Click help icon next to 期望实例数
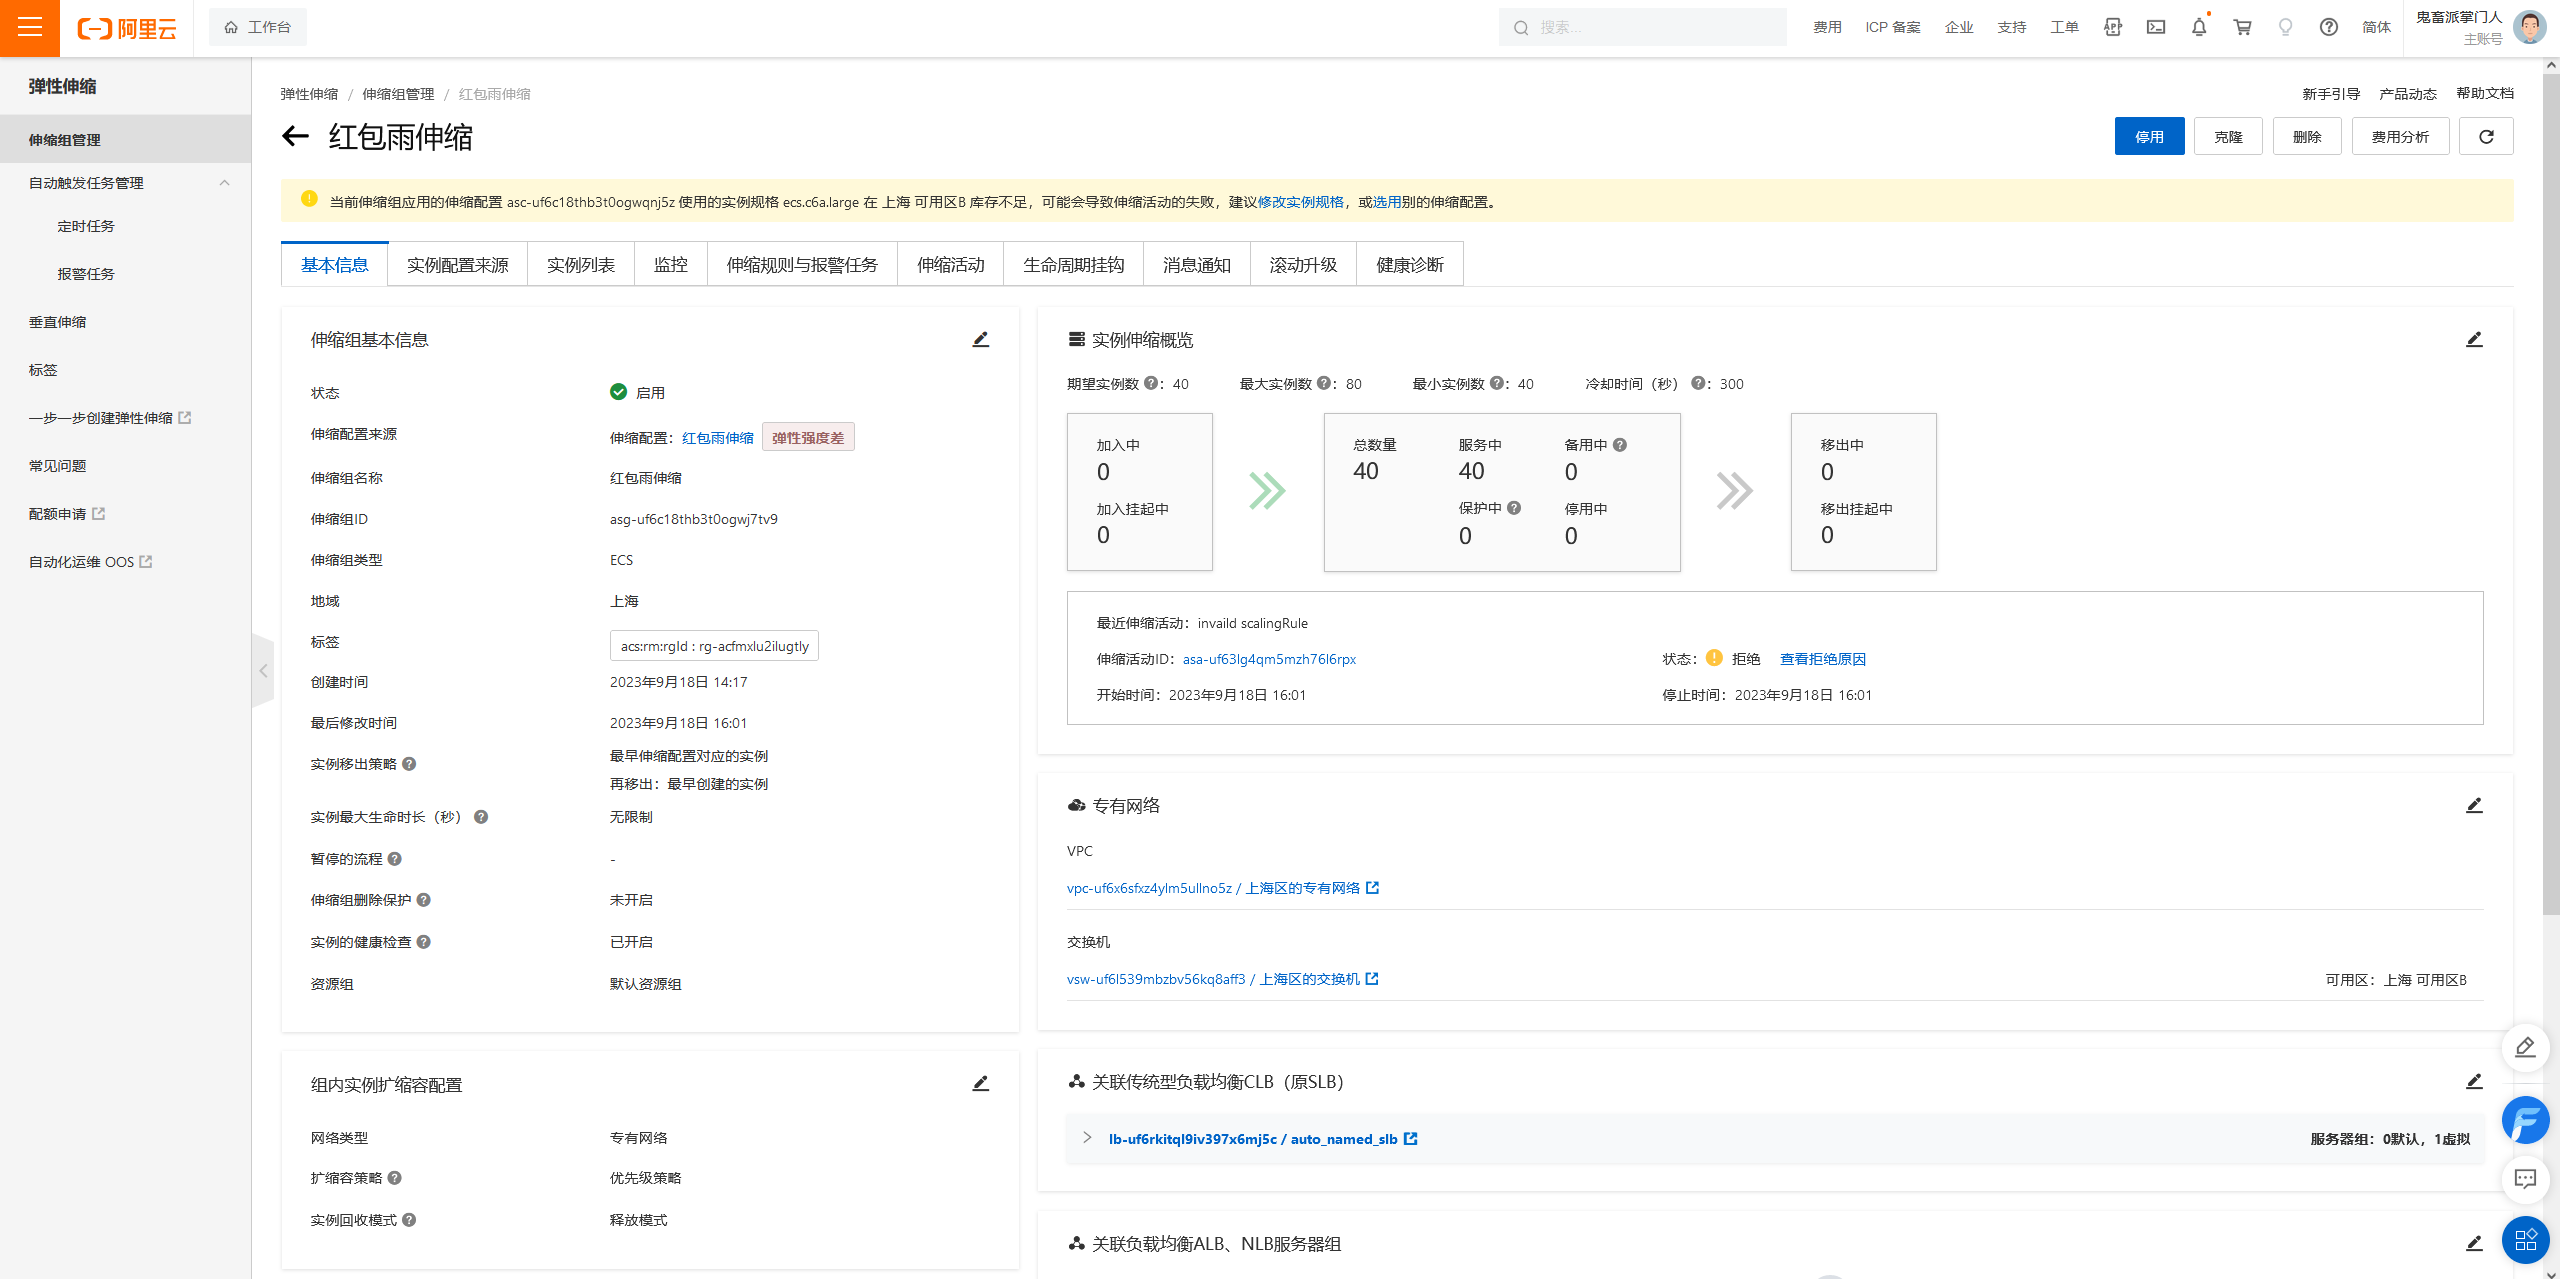Image resolution: width=2560 pixels, height=1279 pixels. tap(1151, 383)
